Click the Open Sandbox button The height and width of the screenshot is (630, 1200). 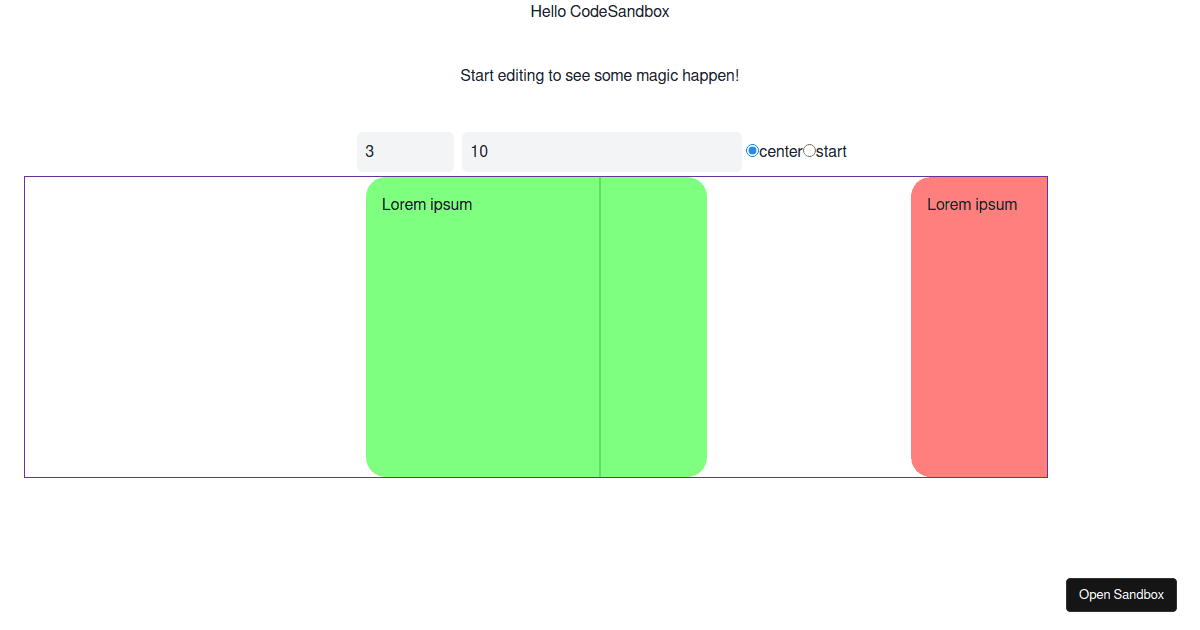[1121, 594]
